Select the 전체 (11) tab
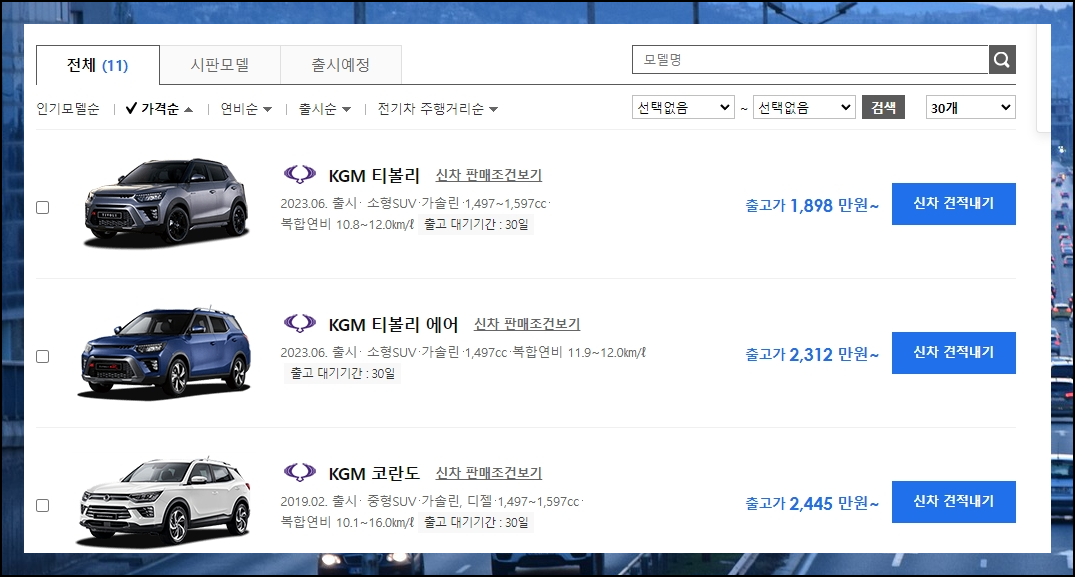Screen dimensions: 1075x577 [x=97, y=65]
